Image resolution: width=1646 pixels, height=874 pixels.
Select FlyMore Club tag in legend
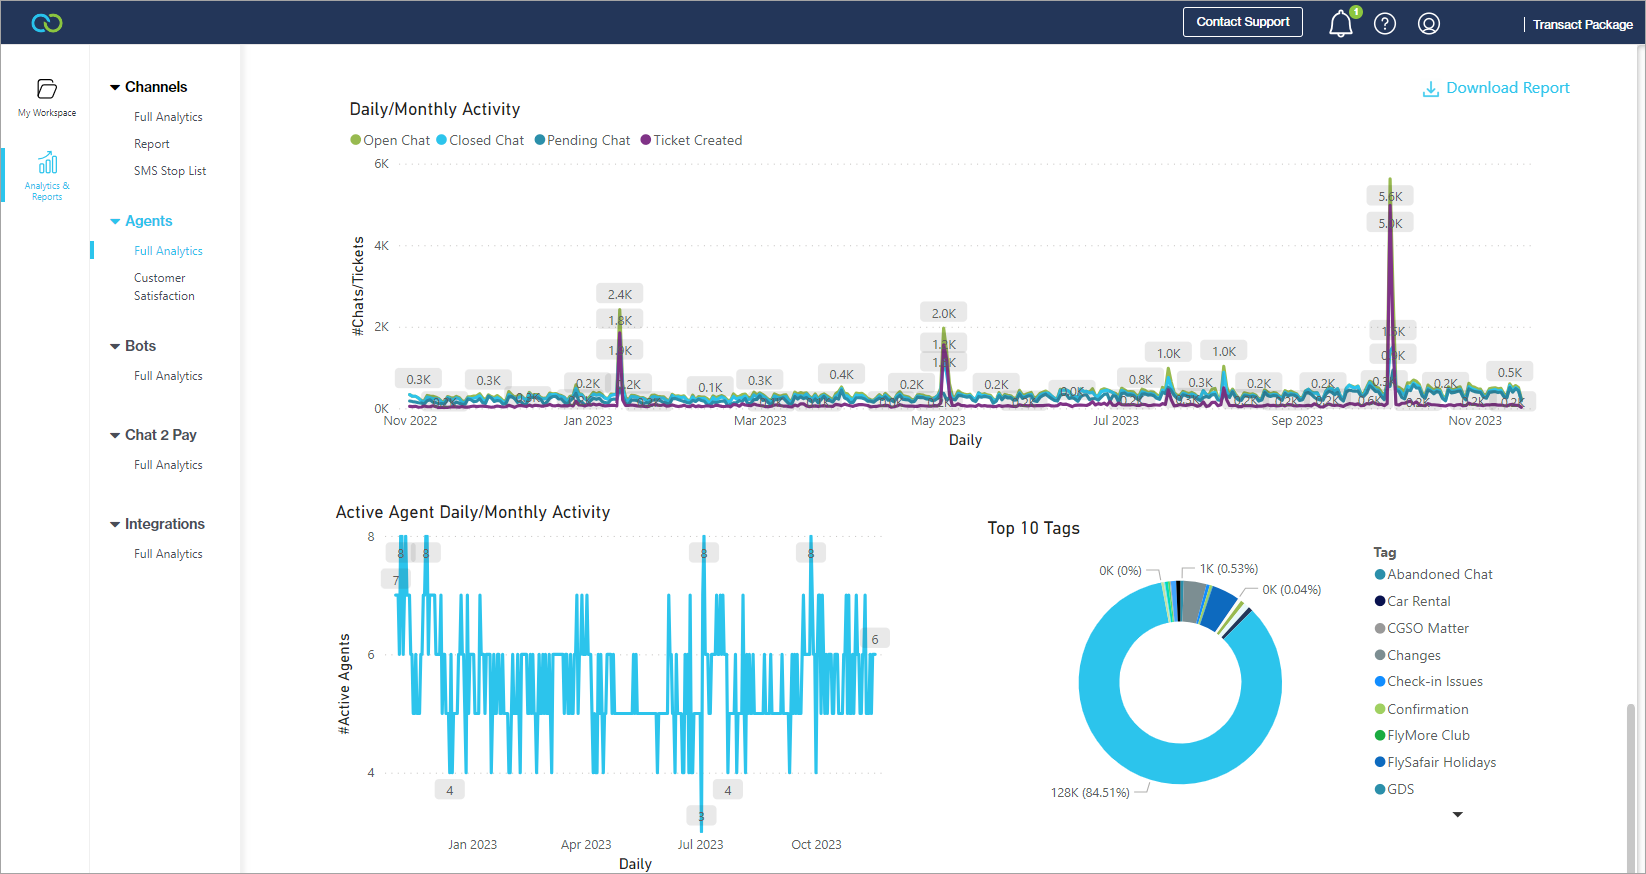pos(1423,735)
